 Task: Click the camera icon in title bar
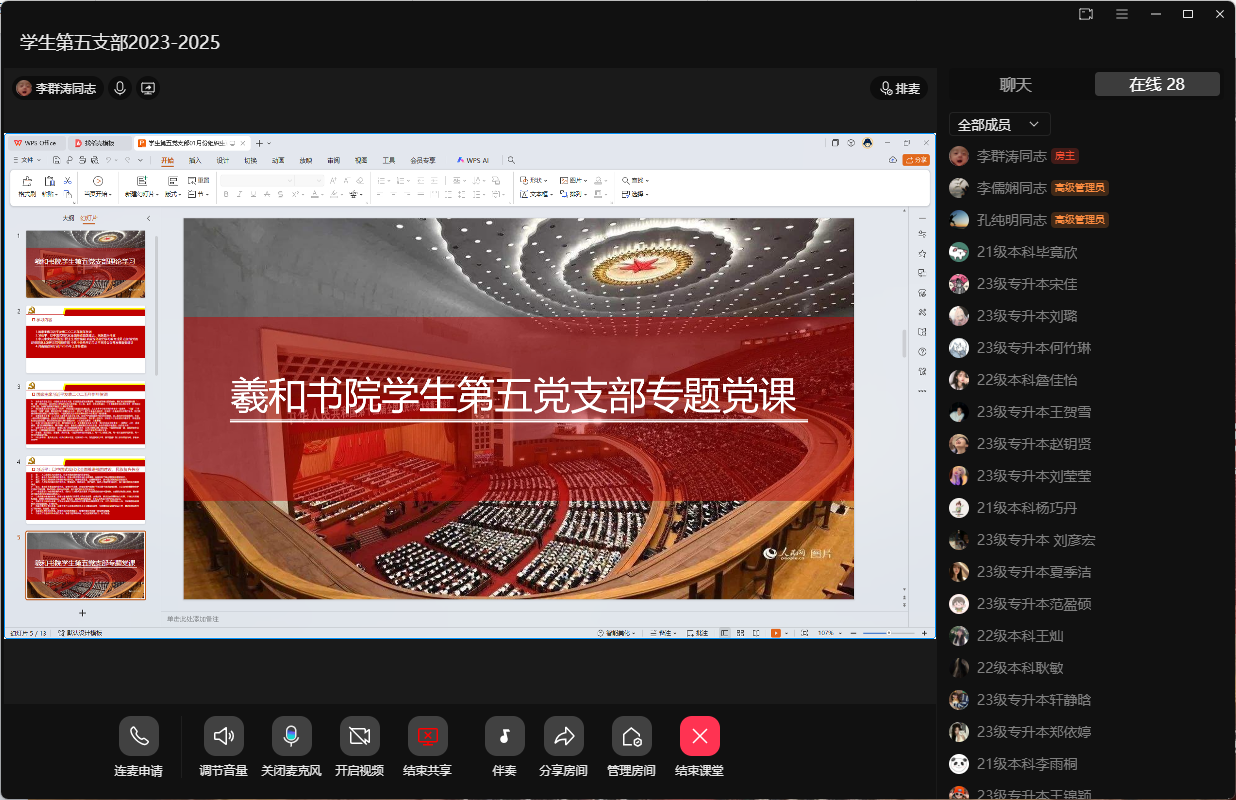(x=1086, y=14)
